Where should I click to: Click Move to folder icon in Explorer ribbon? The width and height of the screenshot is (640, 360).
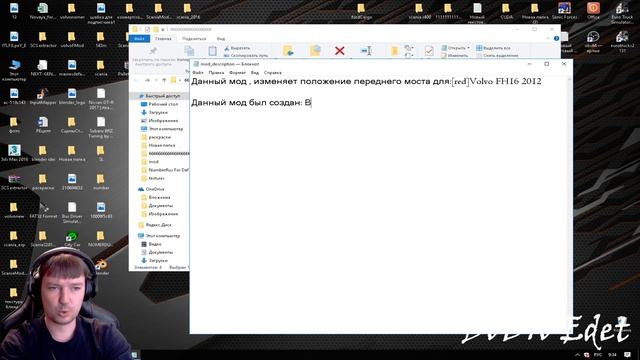(x=288, y=51)
